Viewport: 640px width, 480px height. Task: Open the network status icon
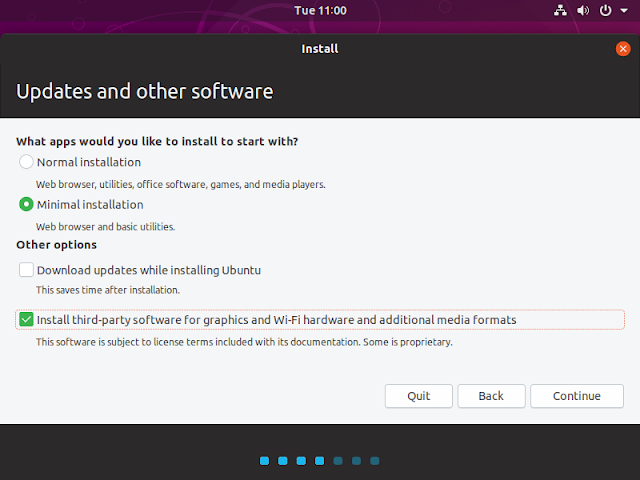[x=560, y=10]
